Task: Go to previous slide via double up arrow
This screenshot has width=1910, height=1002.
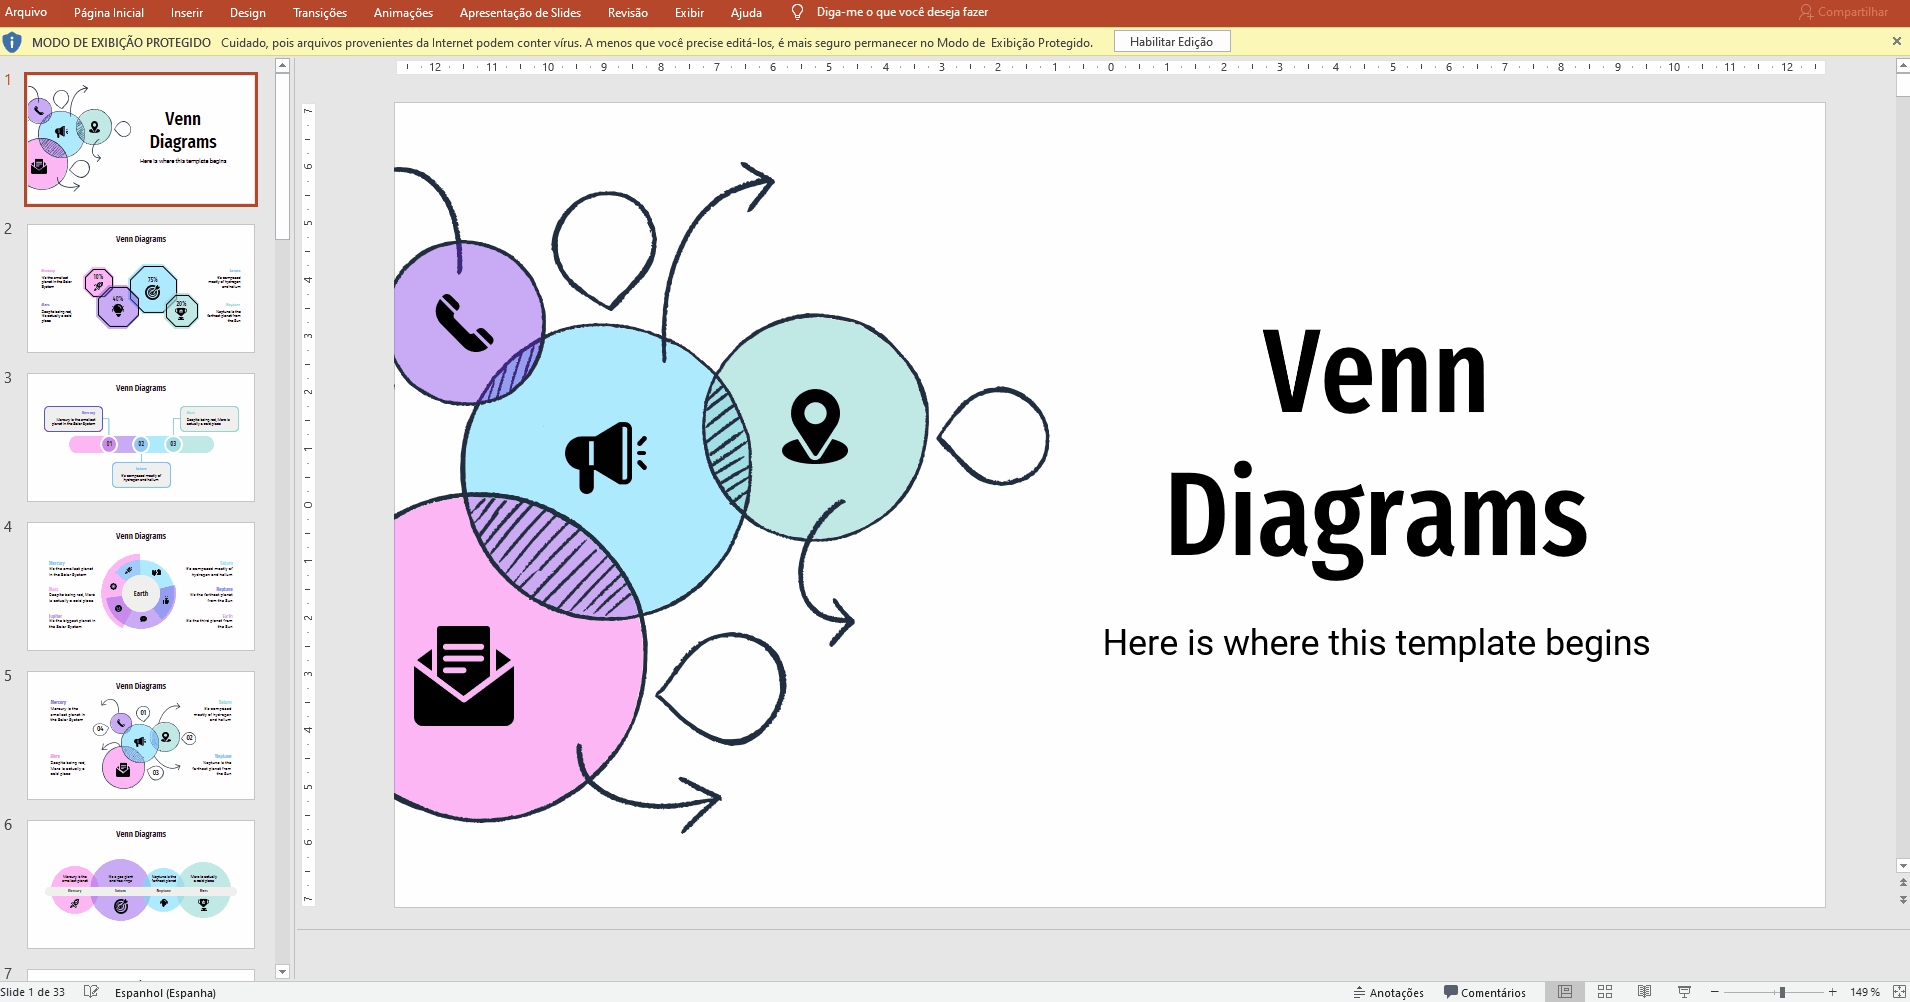Action: click(1902, 883)
